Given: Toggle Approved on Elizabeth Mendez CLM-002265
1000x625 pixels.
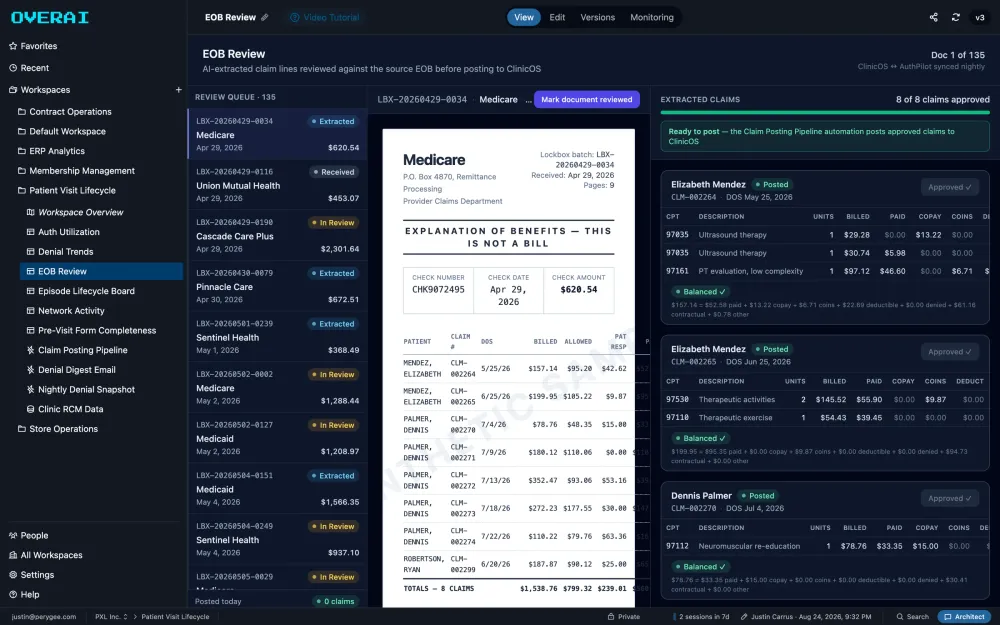Looking at the screenshot, I should [950, 351].
